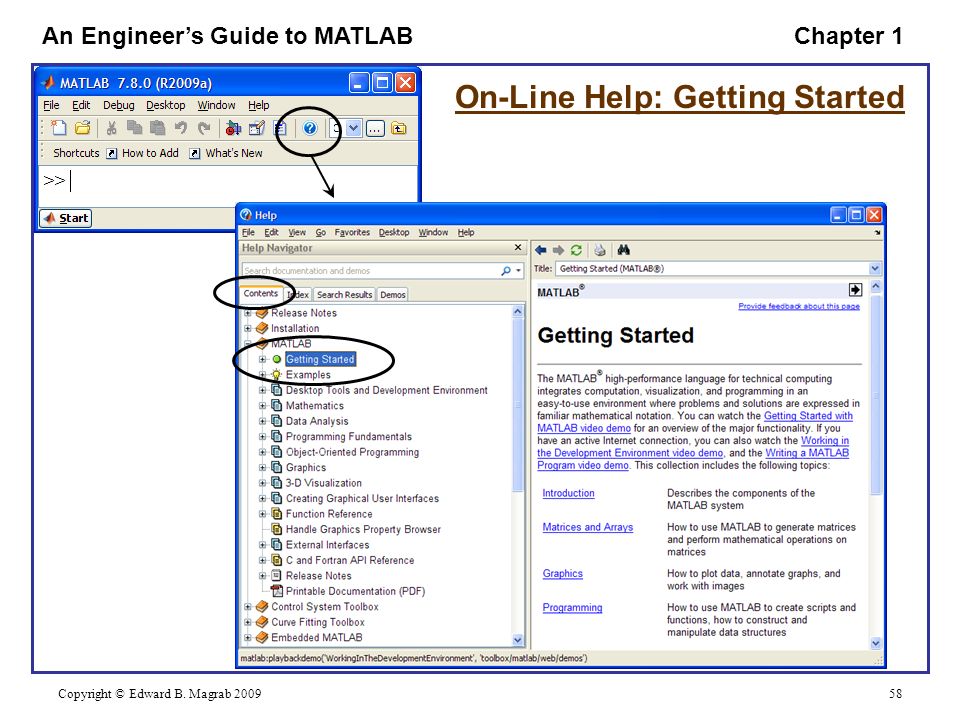This screenshot has height=720, width=960.
Task: Select 3-D Visualization in contents tree
Action: click(x=323, y=483)
